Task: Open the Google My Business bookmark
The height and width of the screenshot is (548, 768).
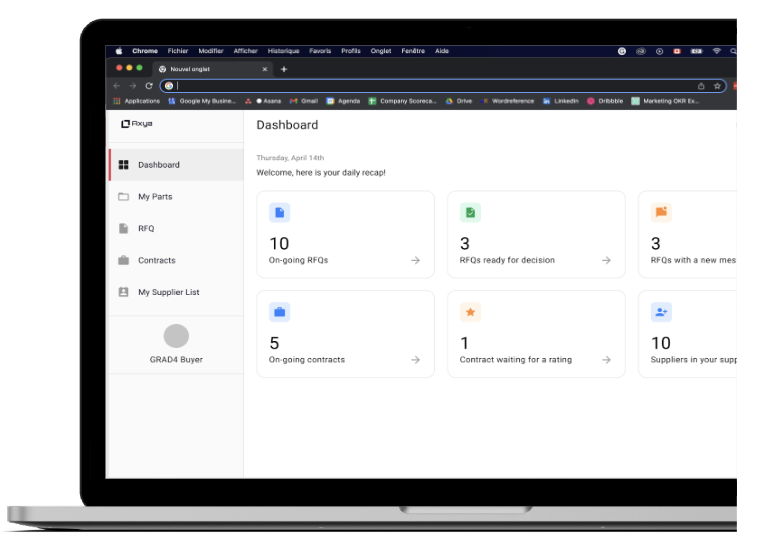Action: click(202, 101)
